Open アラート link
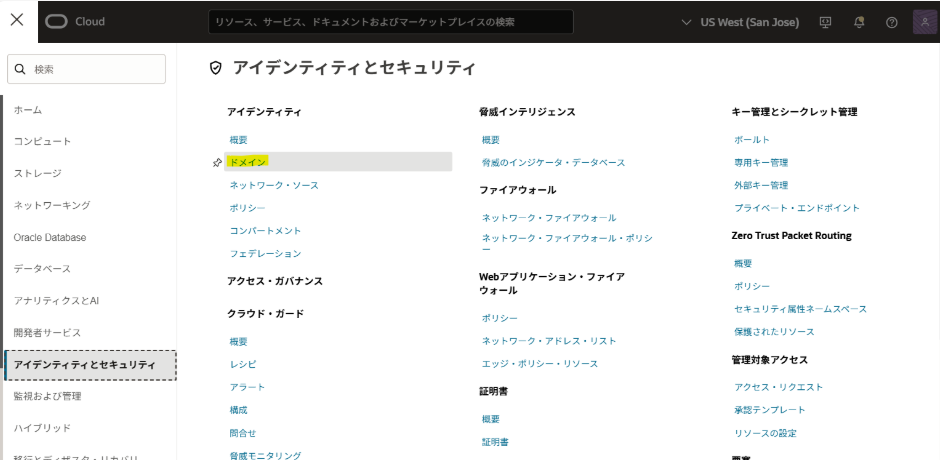 coord(248,387)
